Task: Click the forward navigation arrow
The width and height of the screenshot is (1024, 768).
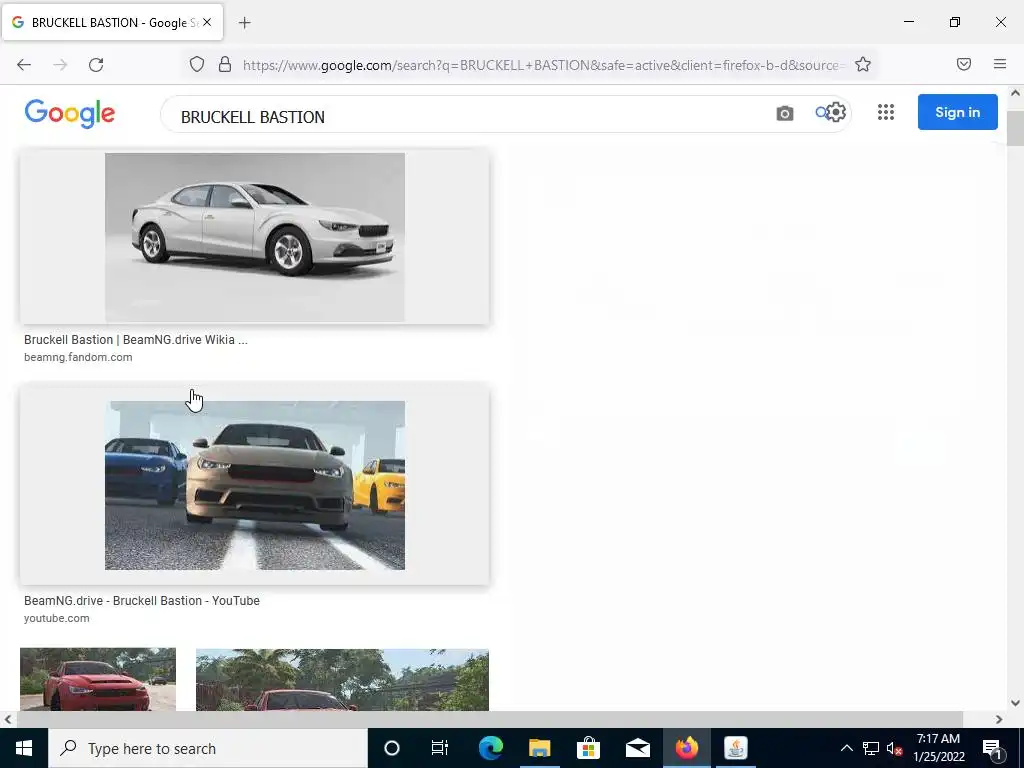Action: (x=60, y=64)
